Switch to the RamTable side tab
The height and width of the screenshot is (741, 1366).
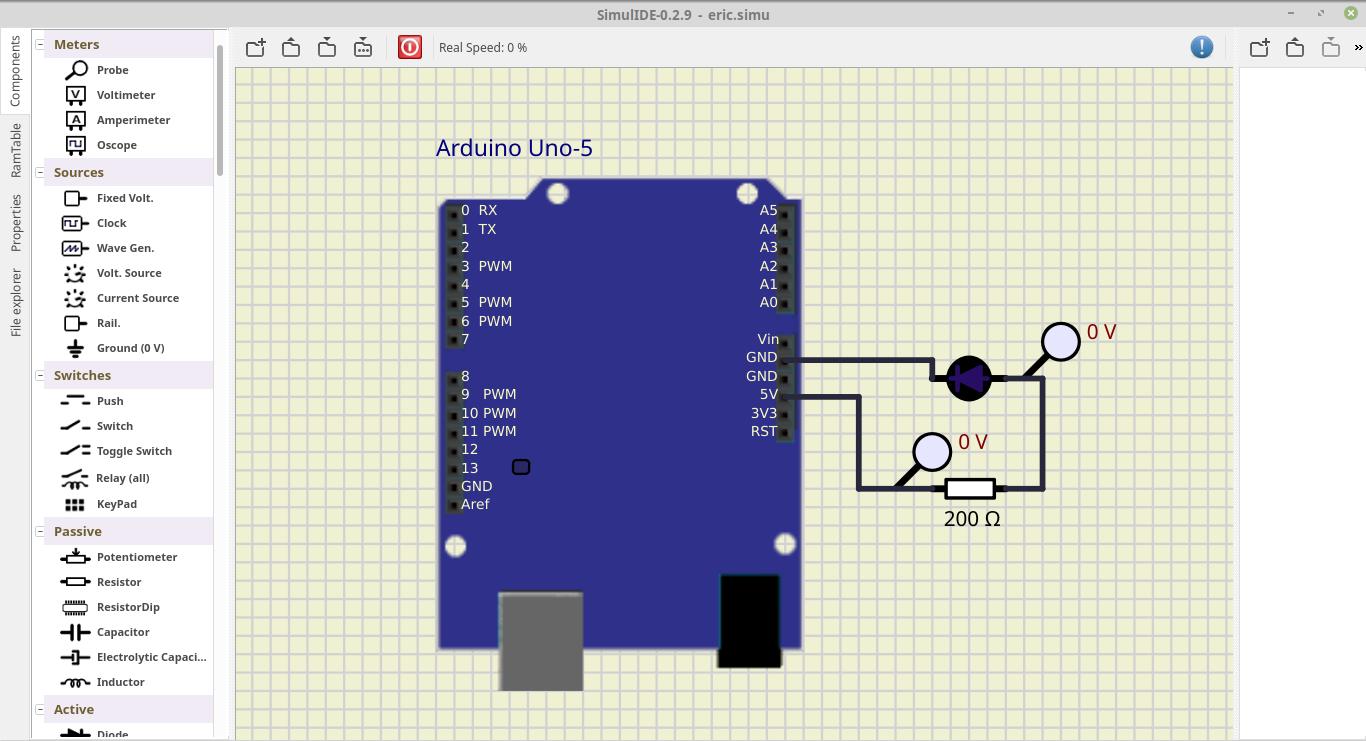(15, 150)
